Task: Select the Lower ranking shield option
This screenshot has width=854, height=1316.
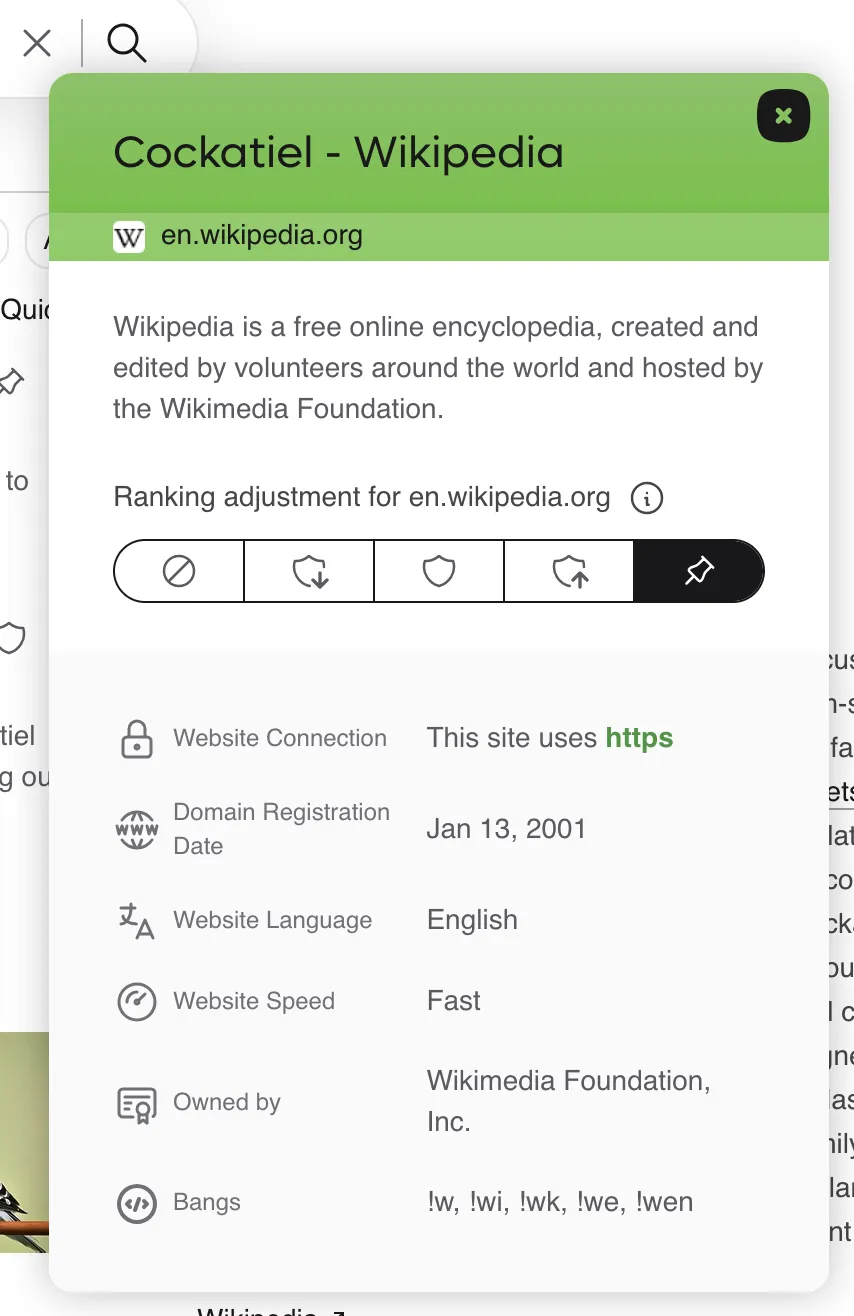Action: [x=309, y=571]
